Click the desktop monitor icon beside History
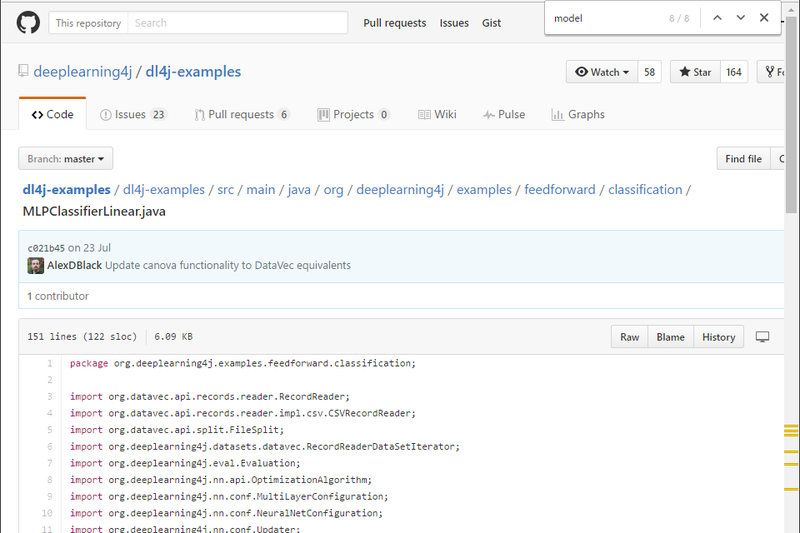 pyautogui.click(x=762, y=337)
